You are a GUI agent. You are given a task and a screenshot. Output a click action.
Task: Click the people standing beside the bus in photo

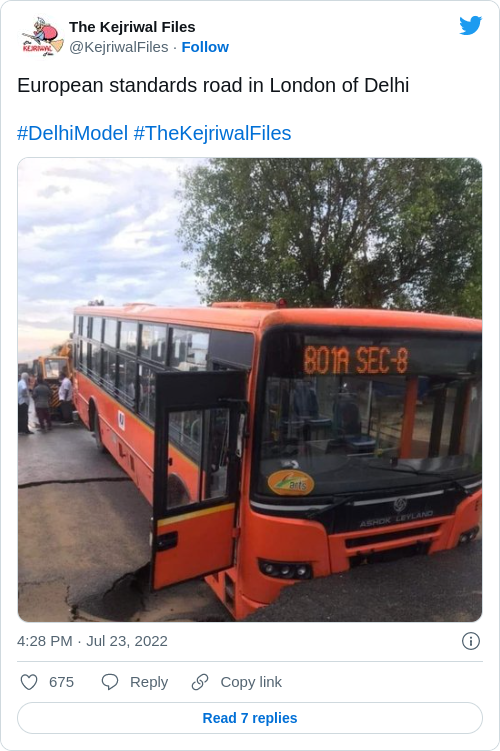click(45, 401)
